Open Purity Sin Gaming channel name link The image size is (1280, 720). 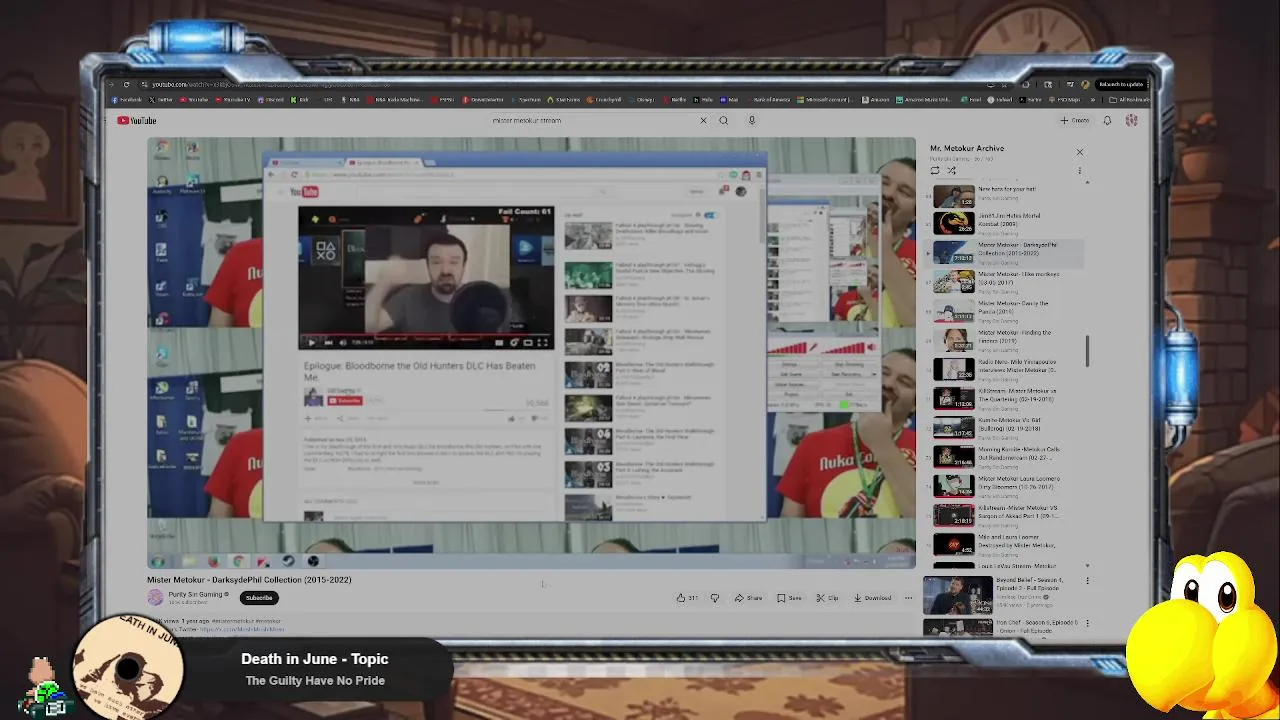coord(196,594)
